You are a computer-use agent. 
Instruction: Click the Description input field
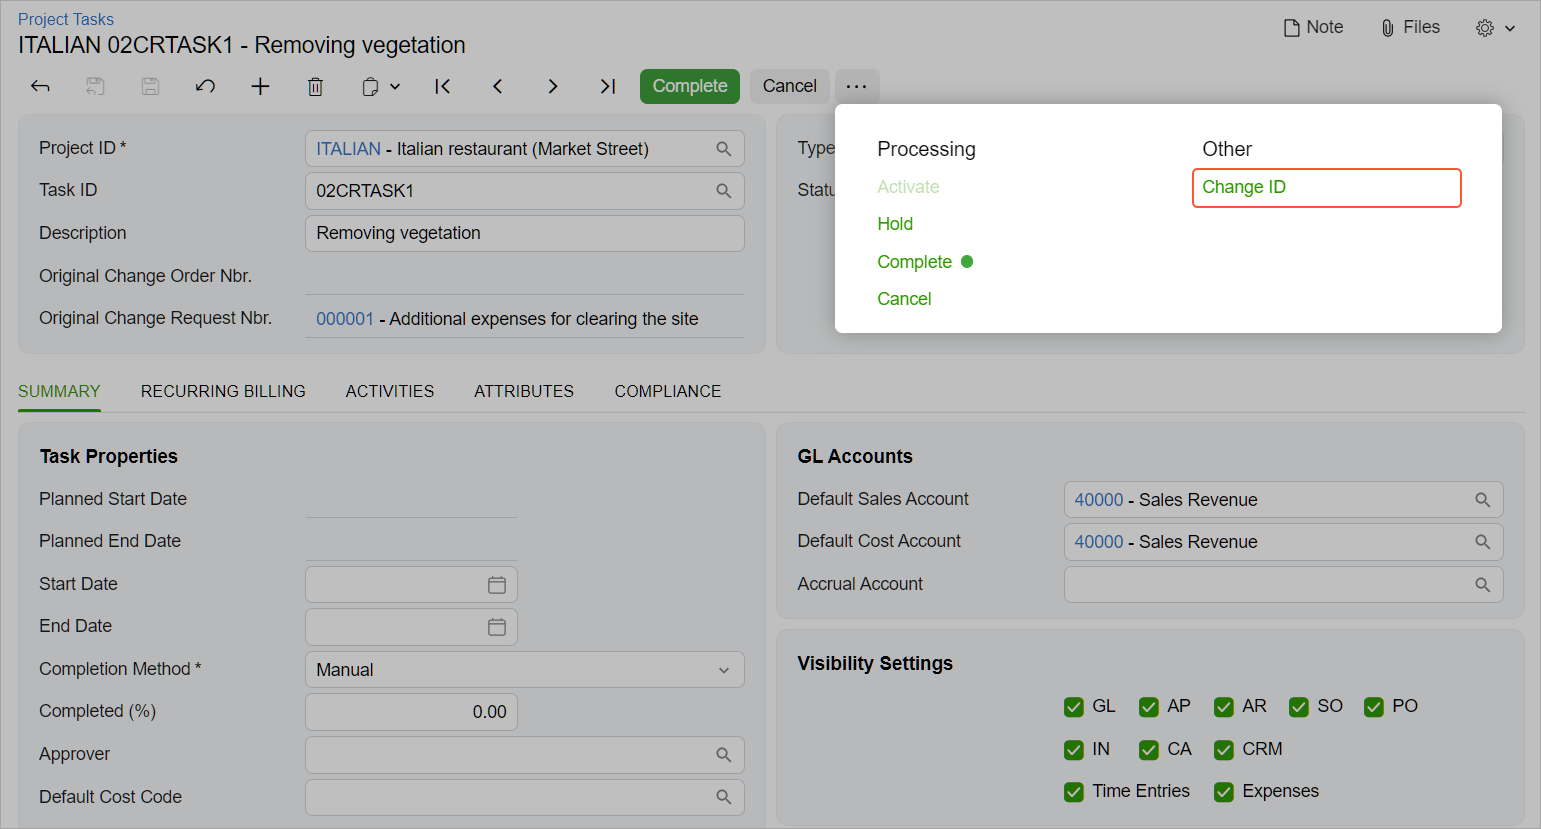click(x=524, y=233)
